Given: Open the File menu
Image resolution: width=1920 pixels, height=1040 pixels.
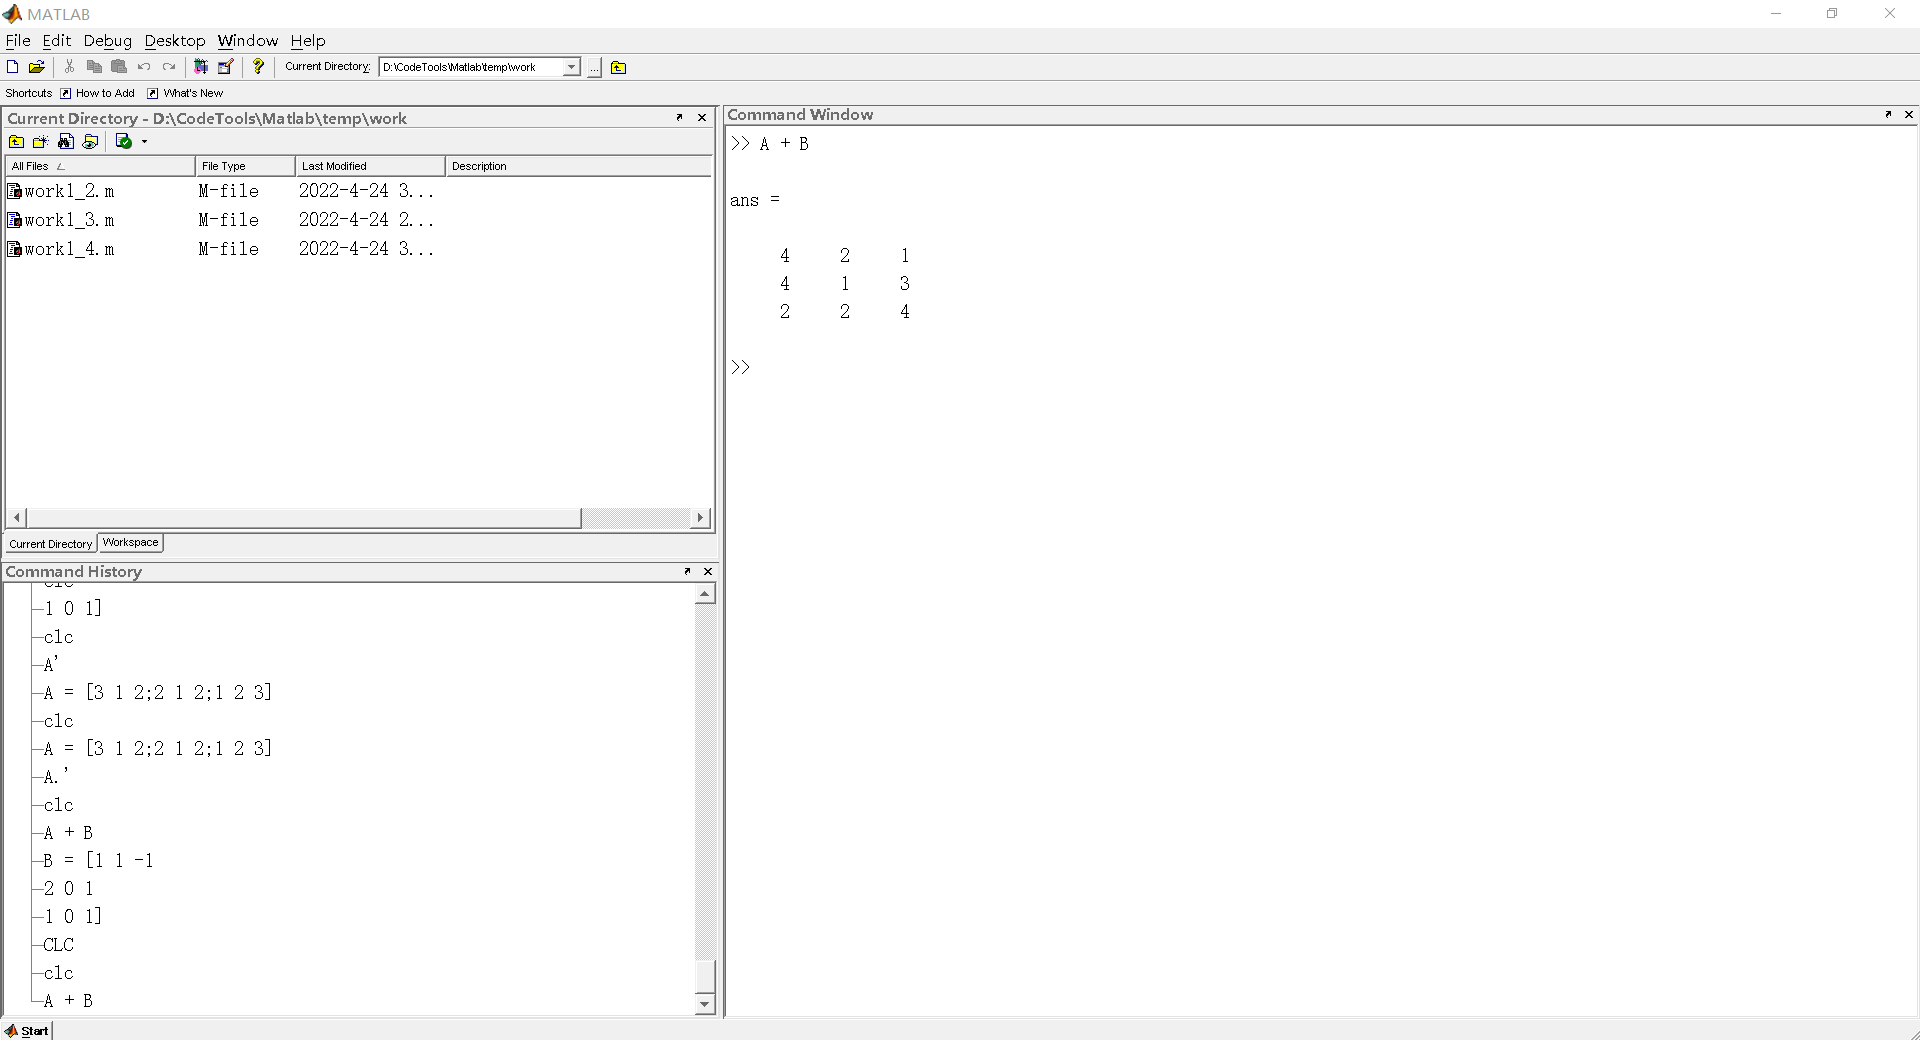Looking at the screenshot, I should tap(18, 41).
